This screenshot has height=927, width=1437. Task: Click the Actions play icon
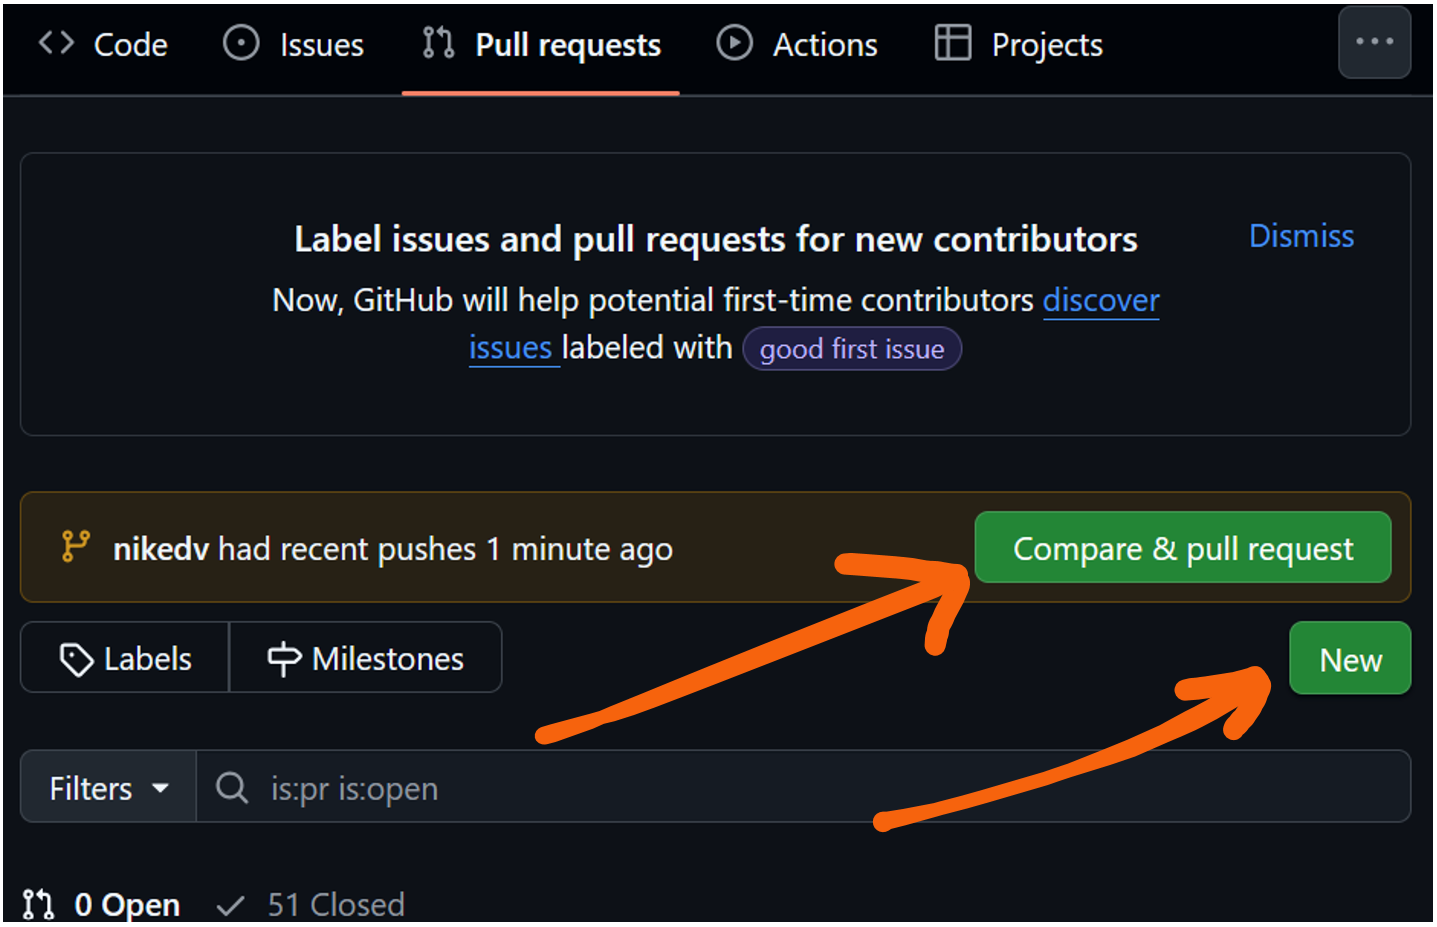[734, 43]
